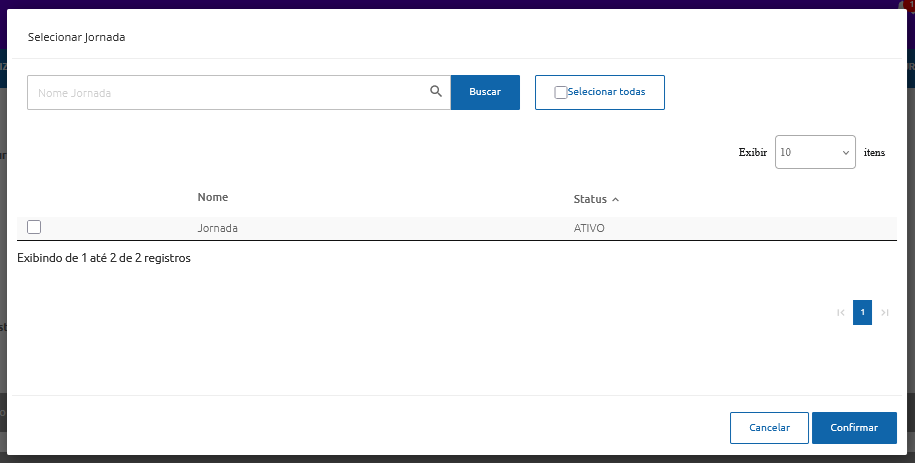Go to the last page arrow
The image size is (915, 463).
(x=884, y=313)
